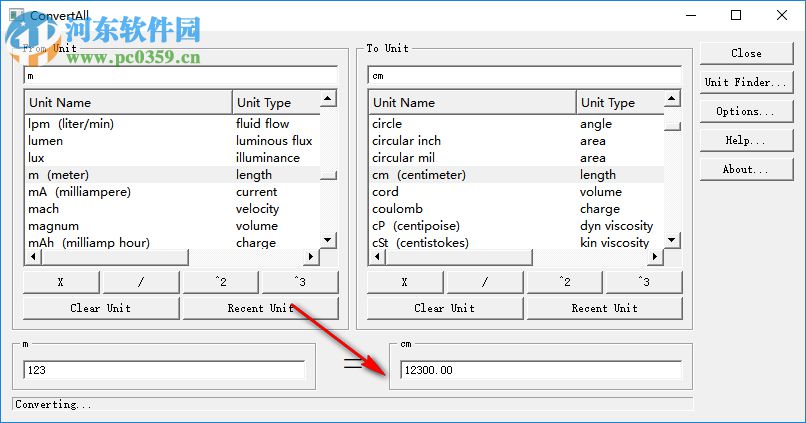Viewport: 806px width, 423px height.
Task: Click the down arrow of To Unit list scrollbar
Action: coord(672,240)
